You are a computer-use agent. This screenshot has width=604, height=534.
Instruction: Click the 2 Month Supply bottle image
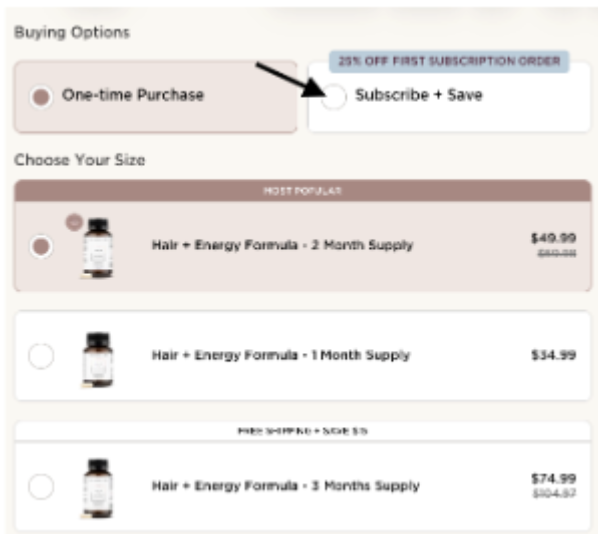pos(98,247)
